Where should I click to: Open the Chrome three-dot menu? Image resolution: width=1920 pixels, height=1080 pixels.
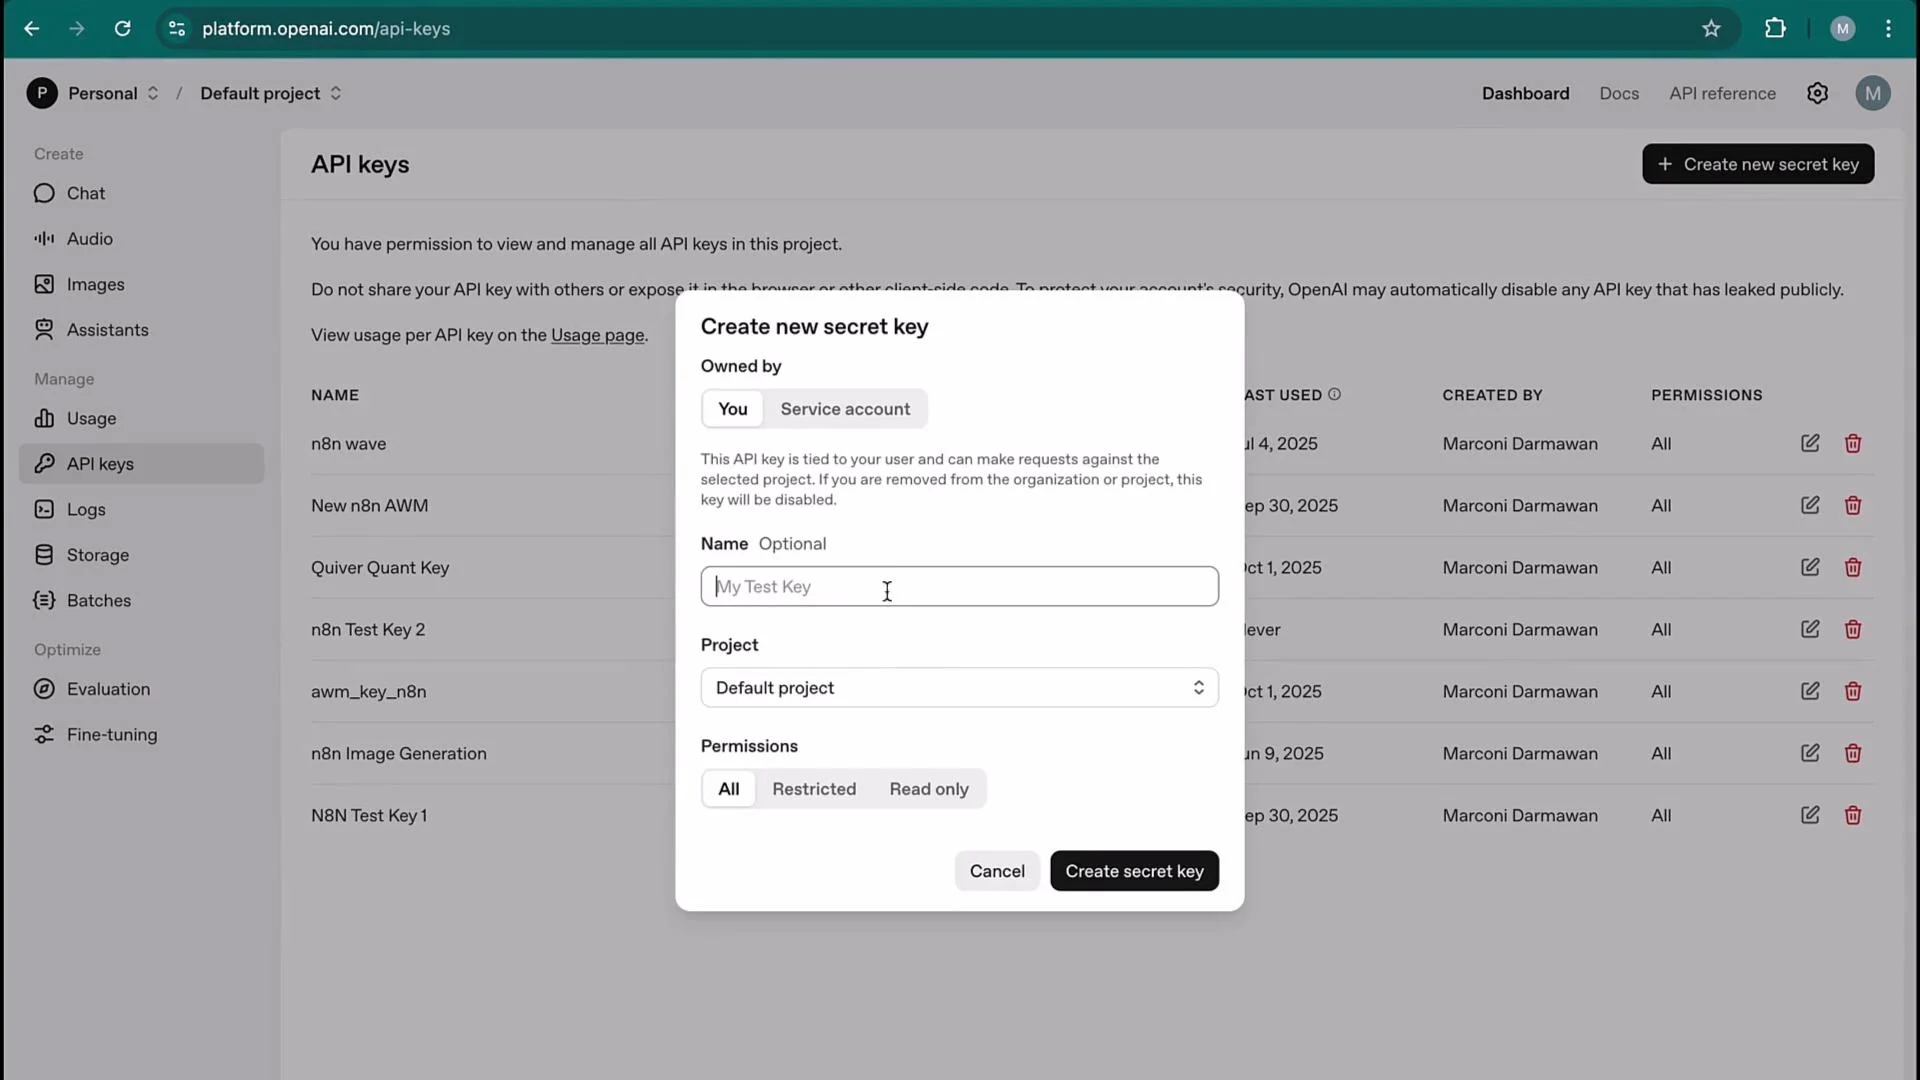pos(1888,29)
